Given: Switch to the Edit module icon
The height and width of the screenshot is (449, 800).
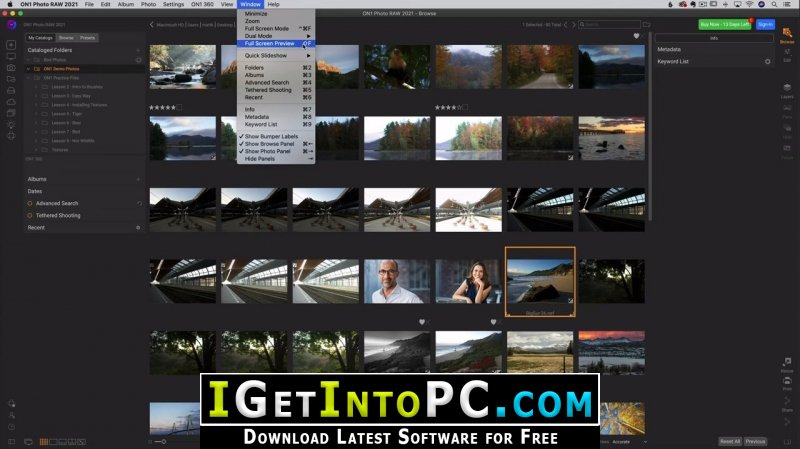Looking at the screenshot, I should coord(787,55).
